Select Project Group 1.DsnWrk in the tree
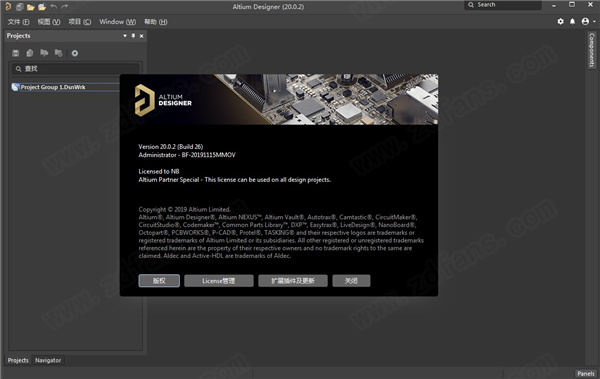The height and width of the screenshot is (379, 600). tap(53, 87)
